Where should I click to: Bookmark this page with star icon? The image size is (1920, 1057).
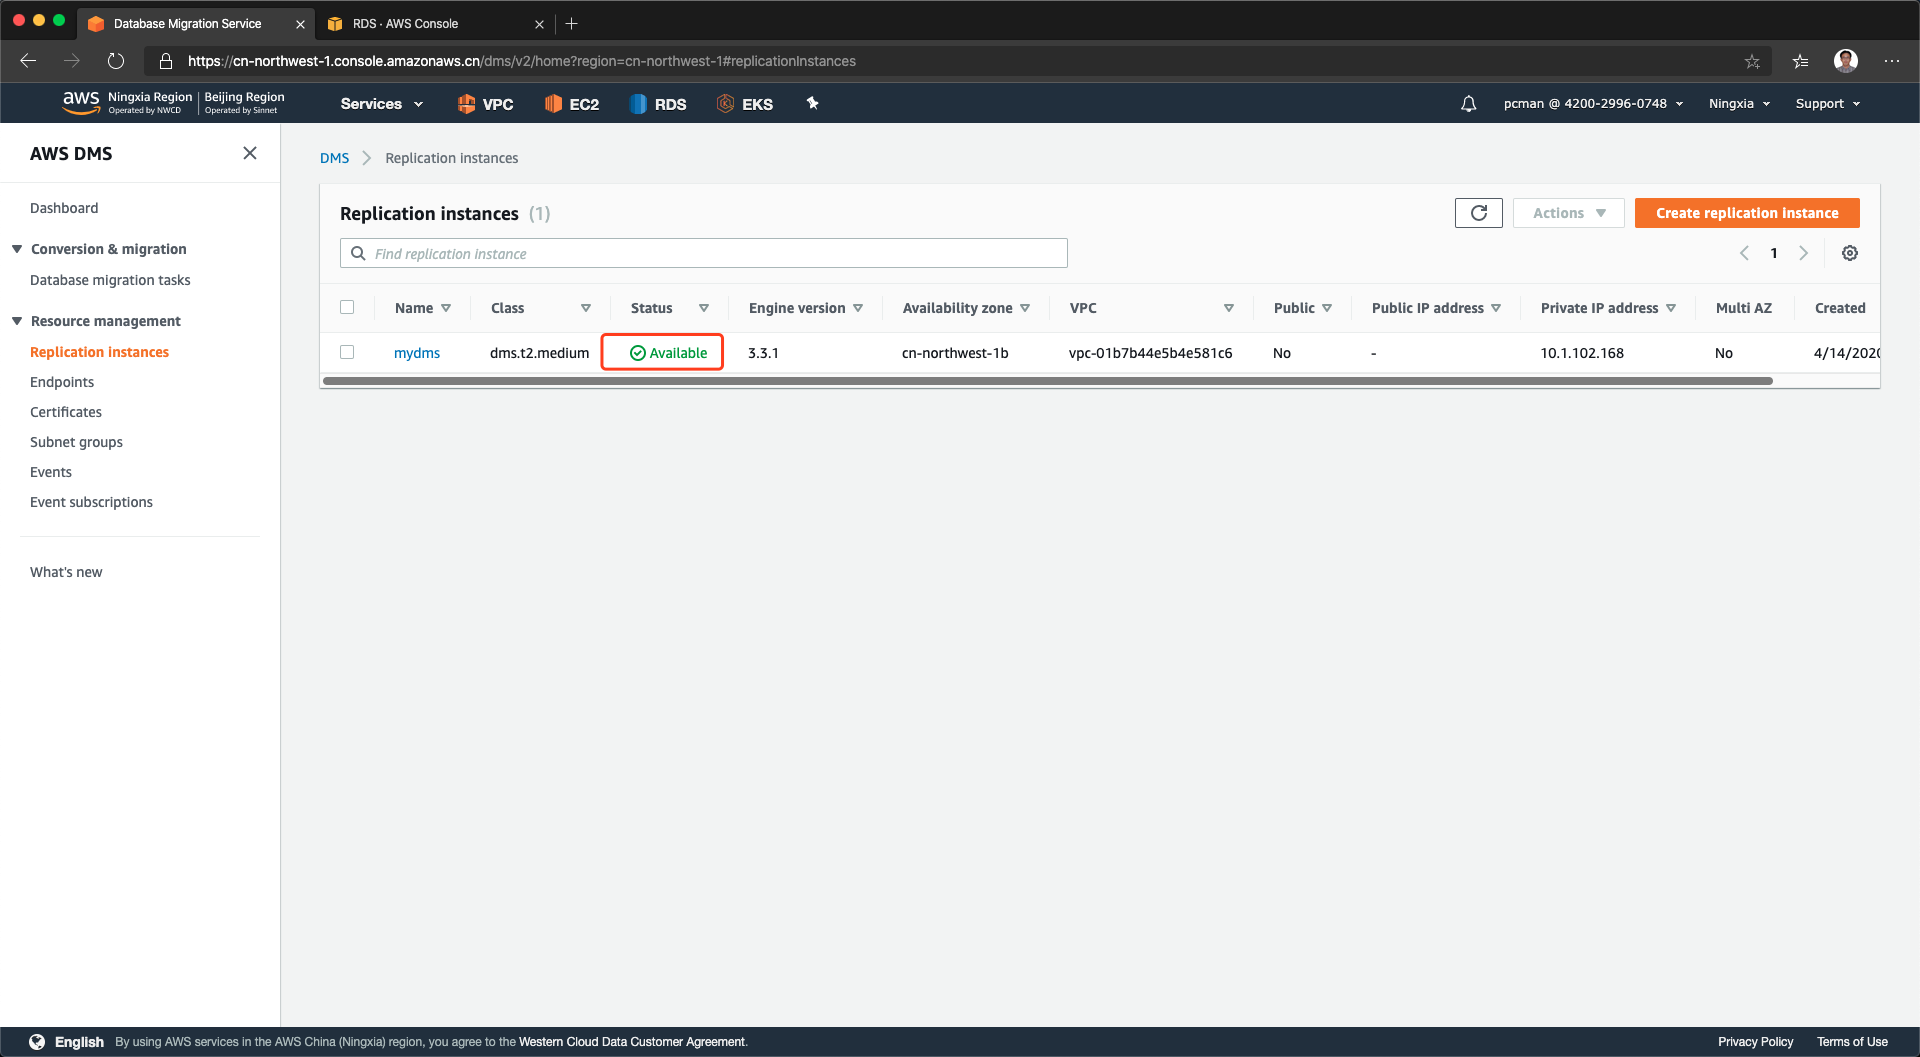point(1752,61)
